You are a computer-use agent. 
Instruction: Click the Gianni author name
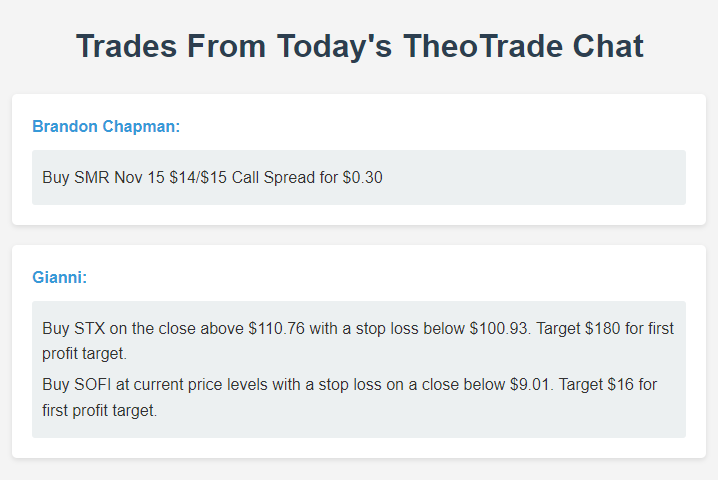tap(59, 277)
